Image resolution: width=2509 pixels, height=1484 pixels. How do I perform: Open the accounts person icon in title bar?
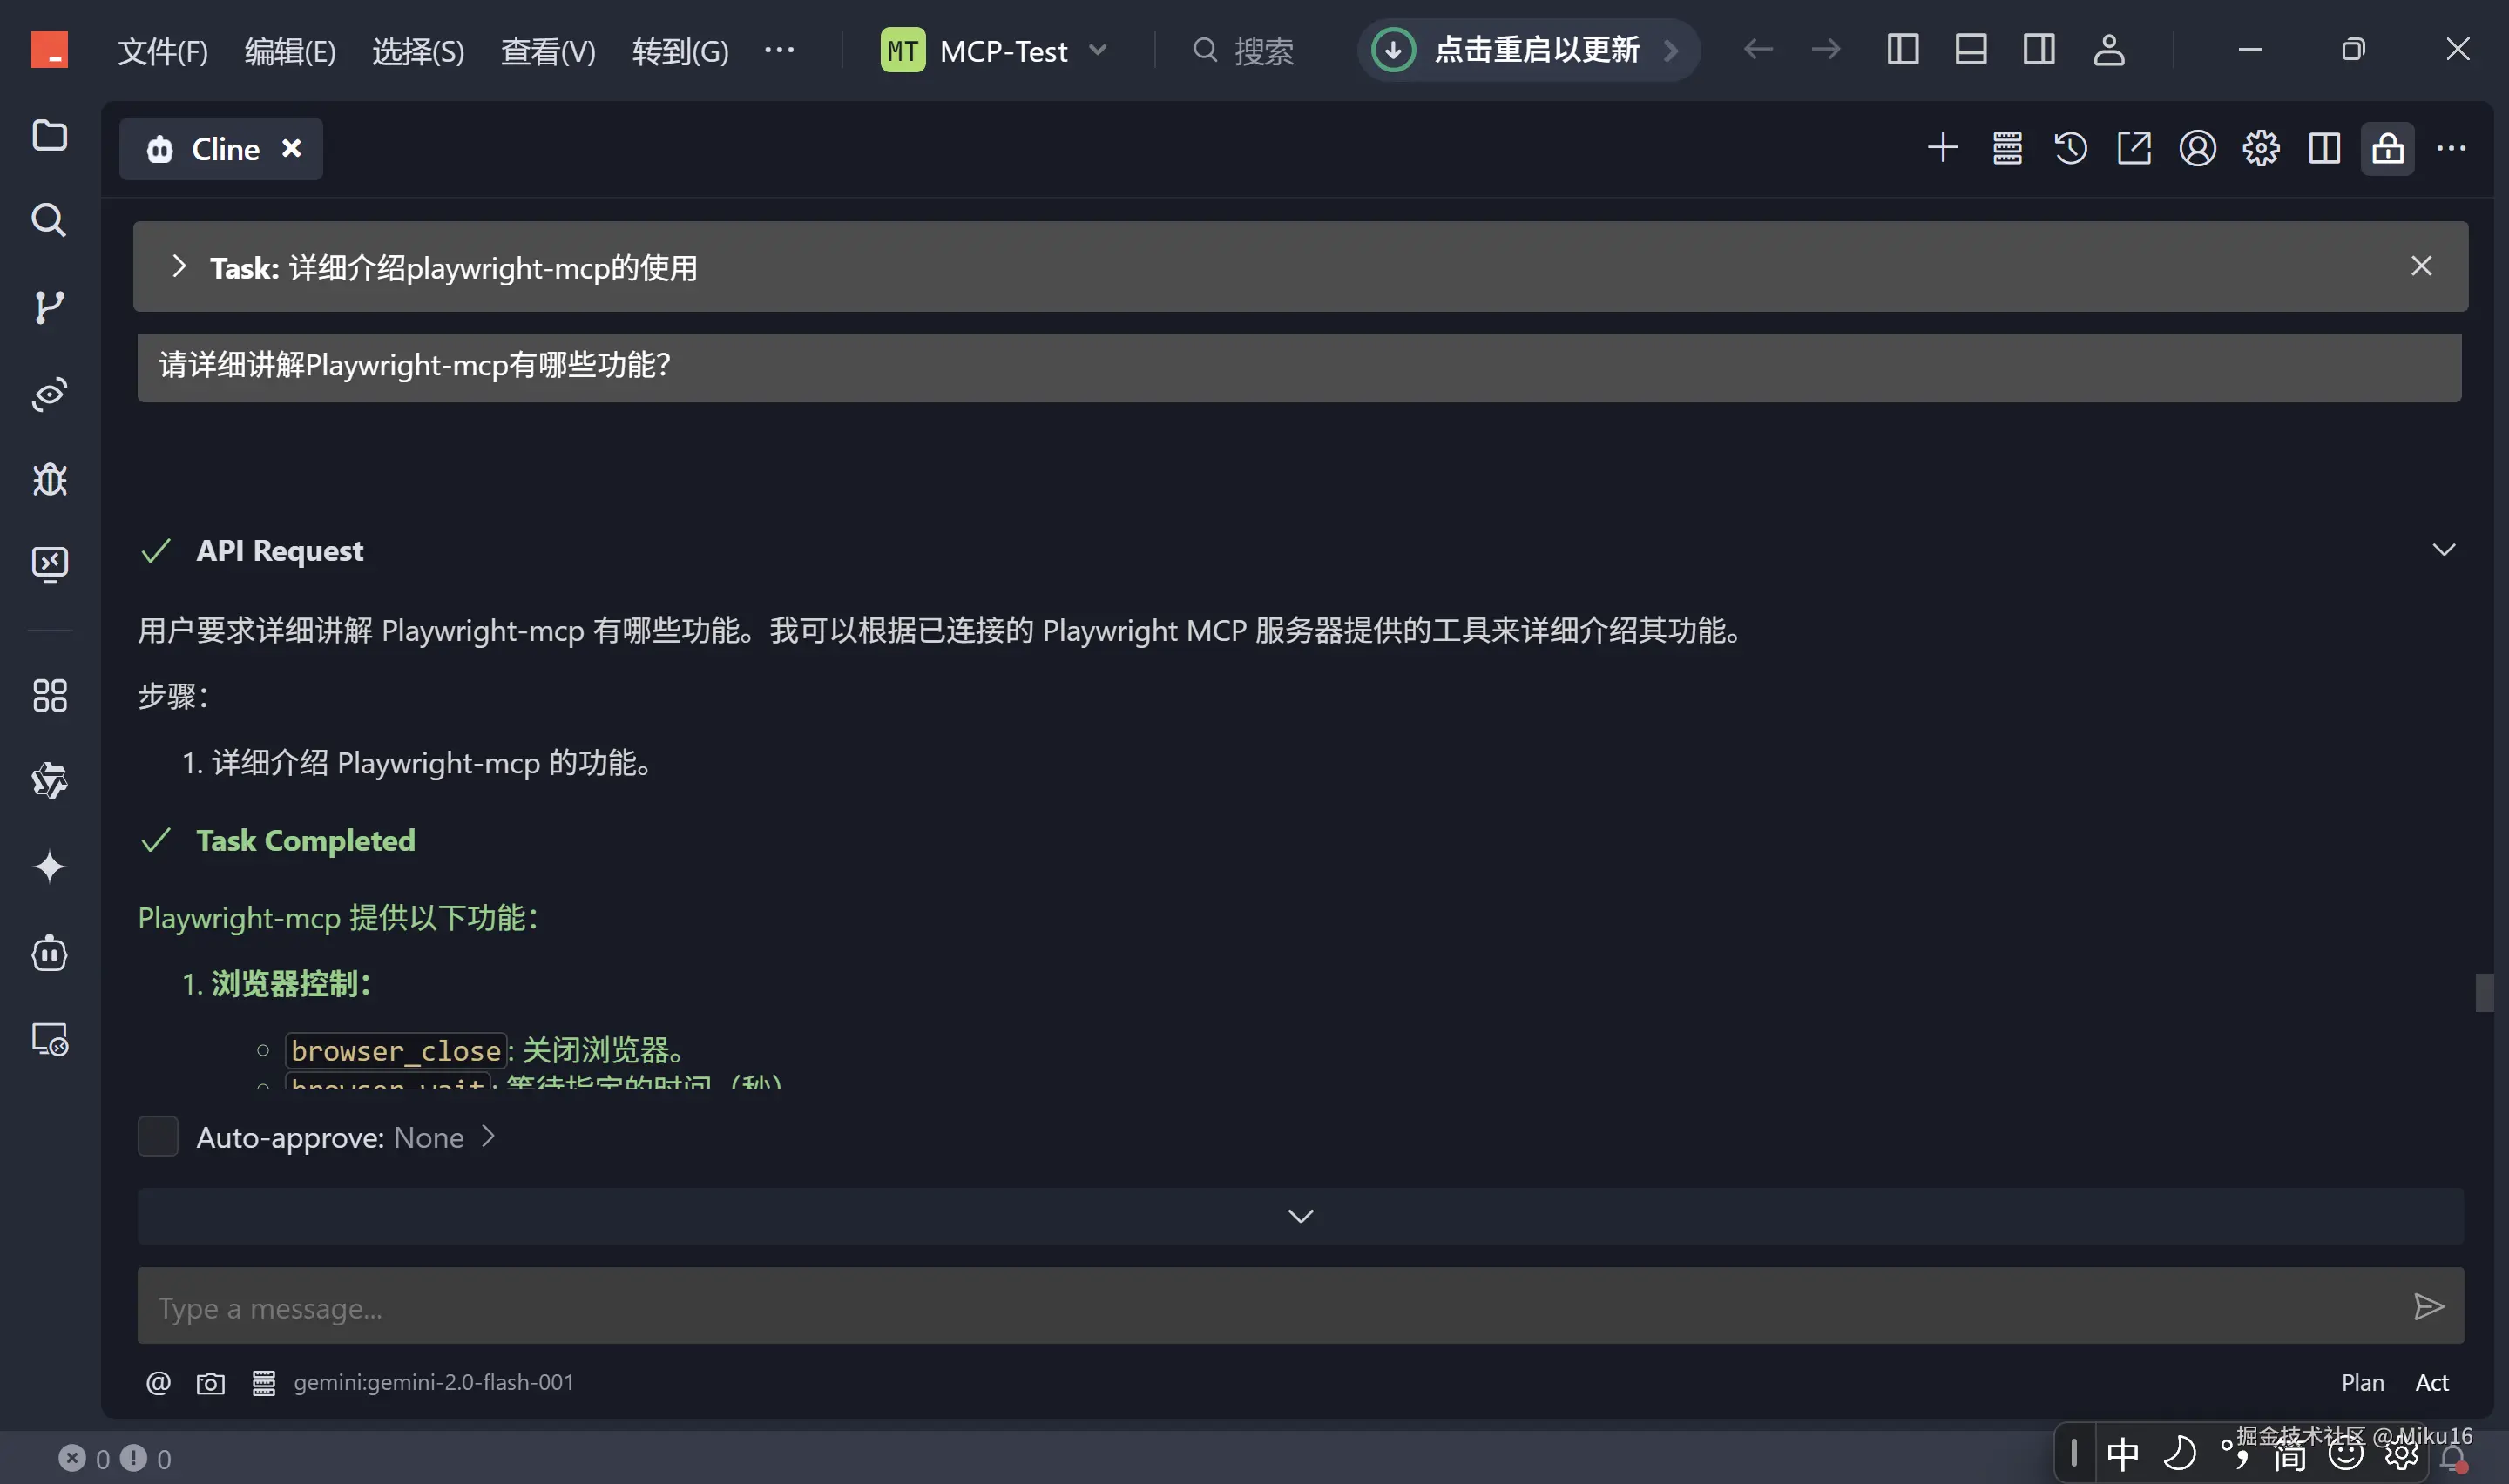click(x=2108, y=49)
